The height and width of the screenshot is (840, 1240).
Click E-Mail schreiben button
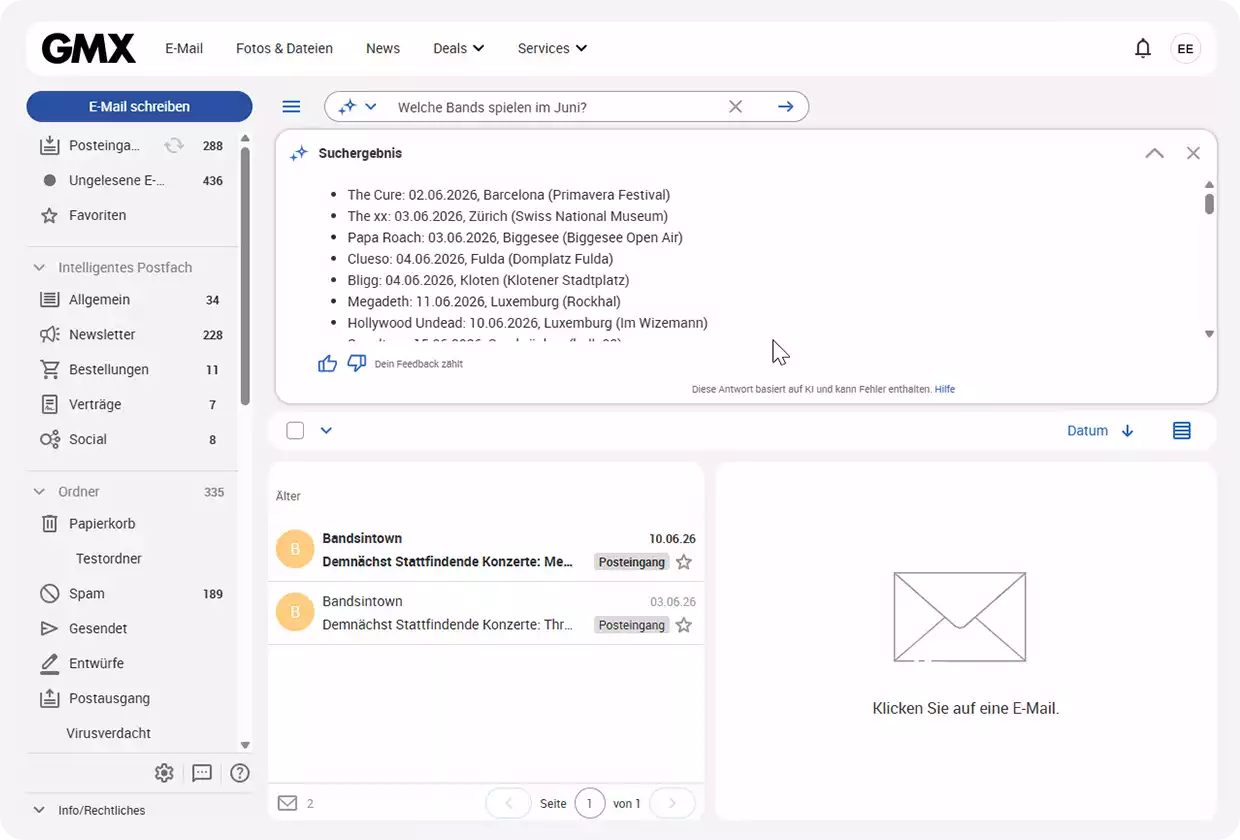point(139,107)
